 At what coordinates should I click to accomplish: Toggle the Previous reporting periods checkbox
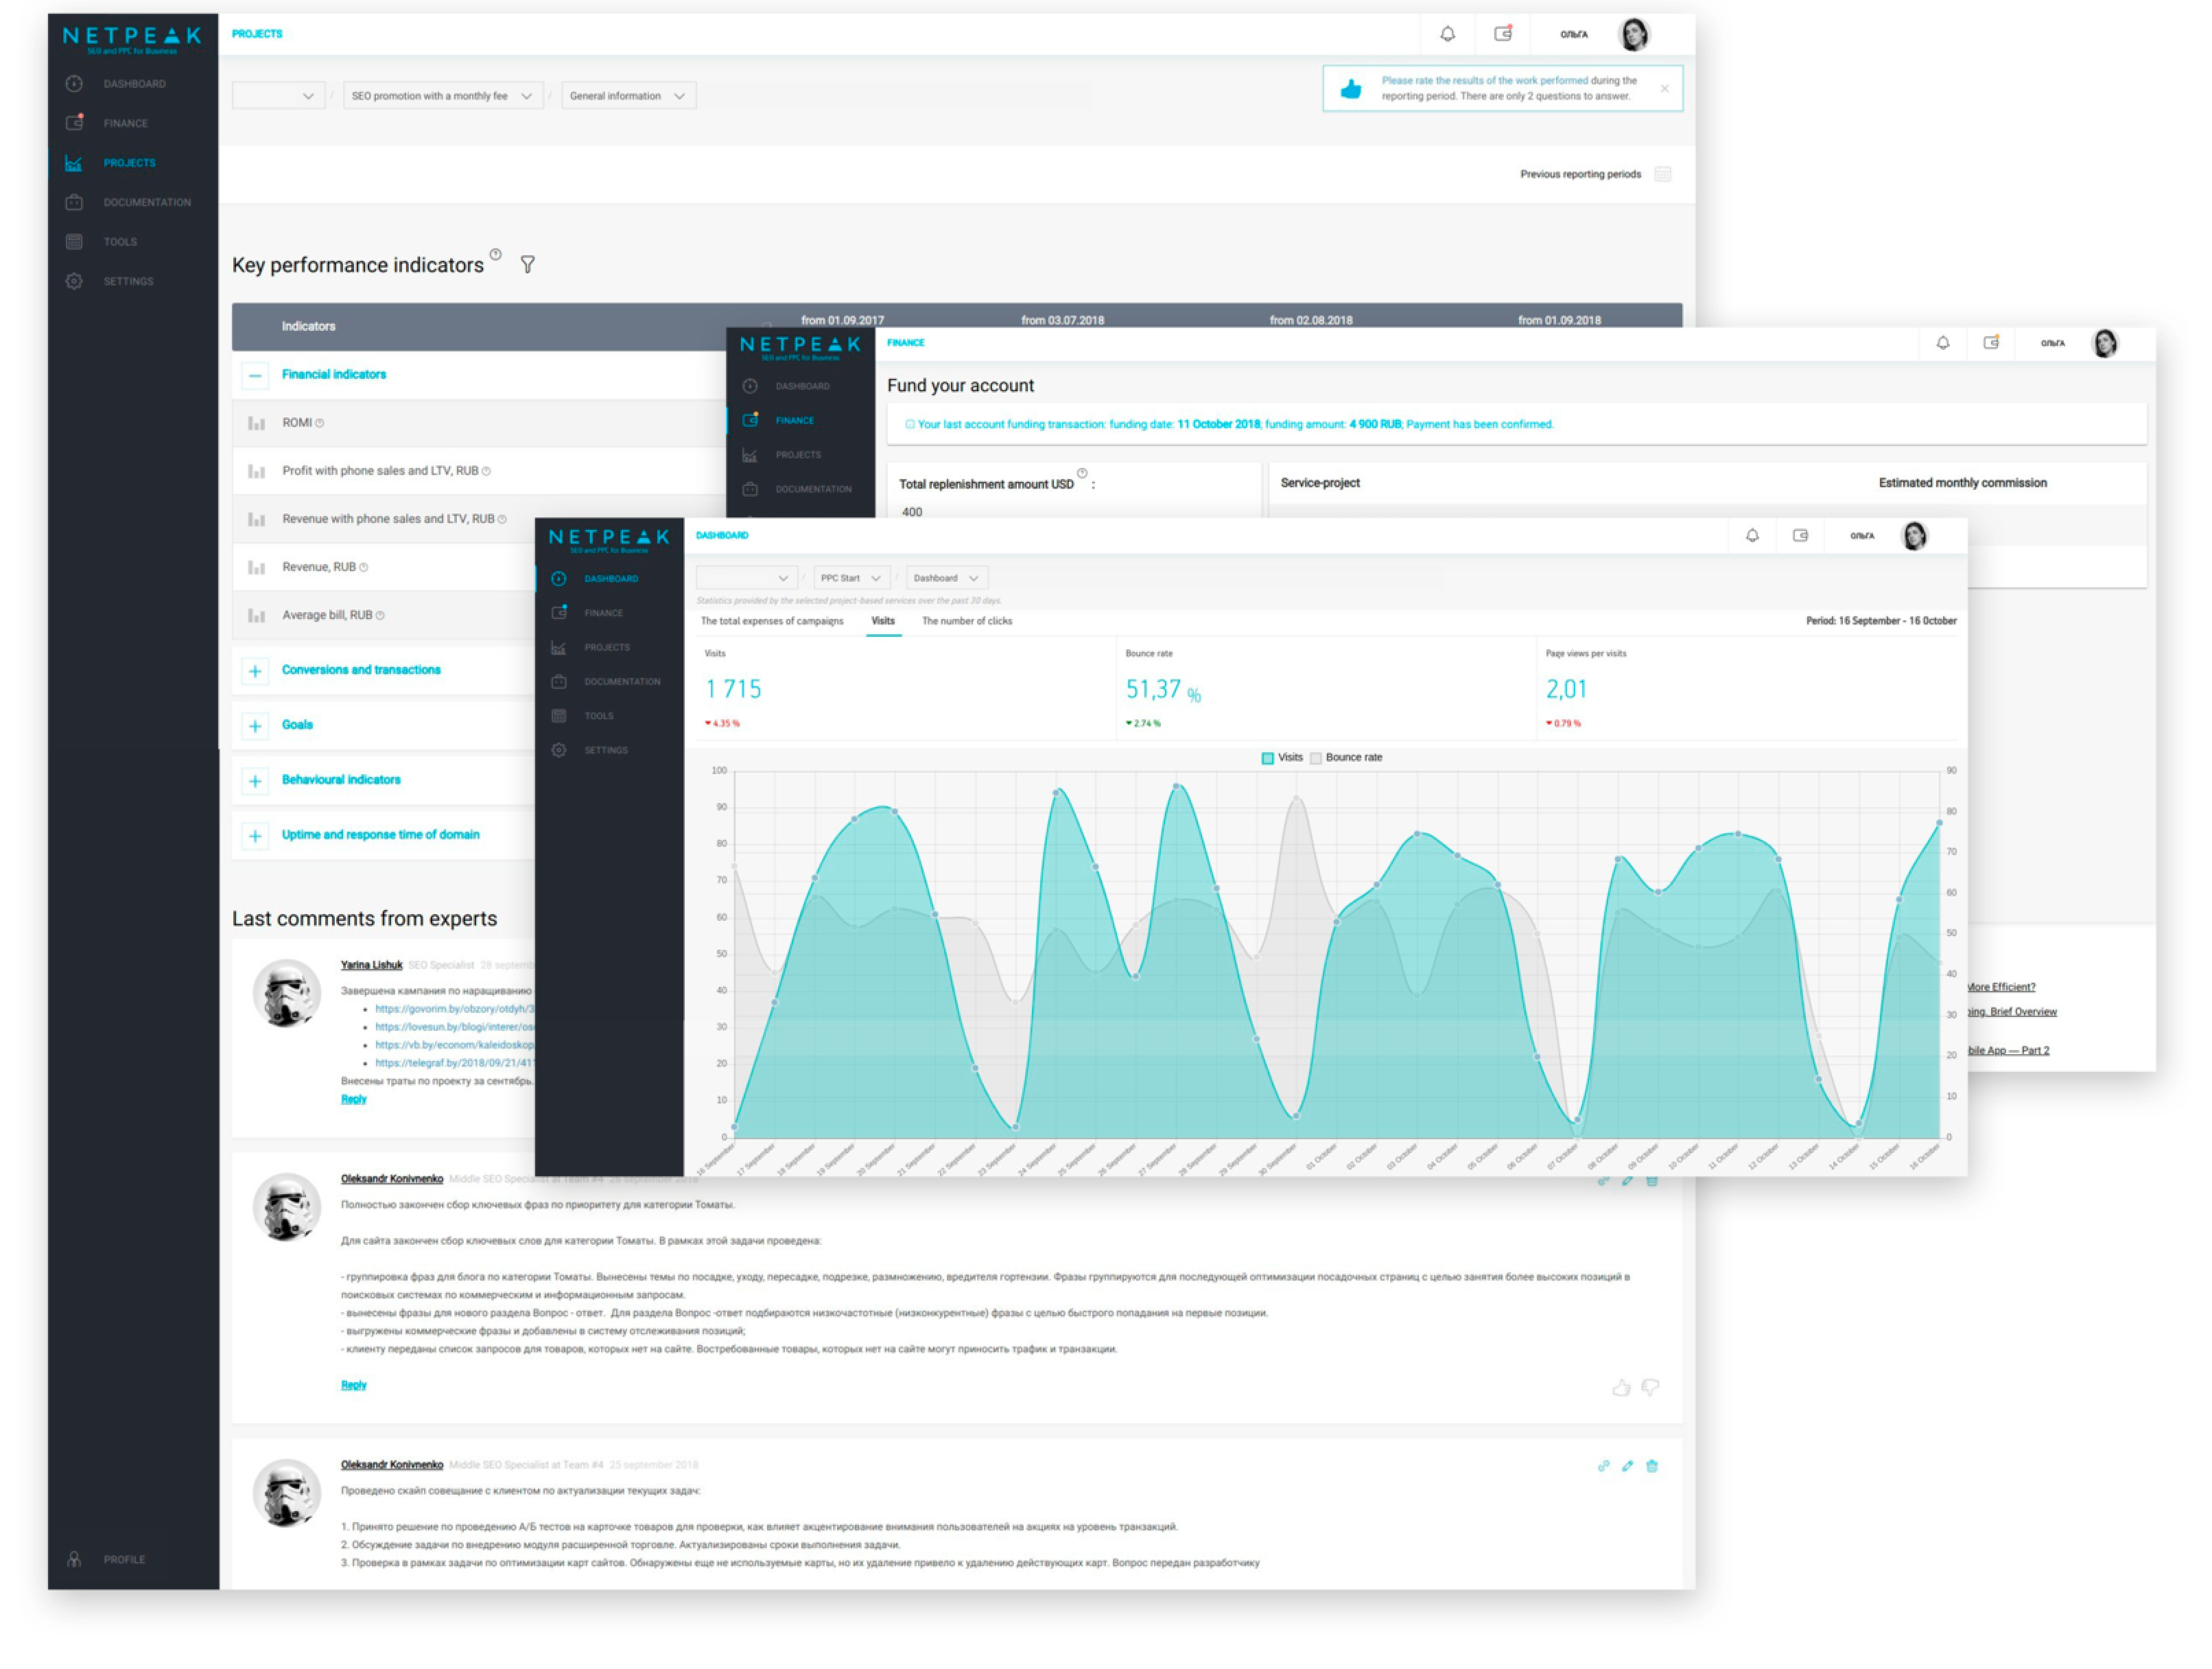[x=1663, y=174]
